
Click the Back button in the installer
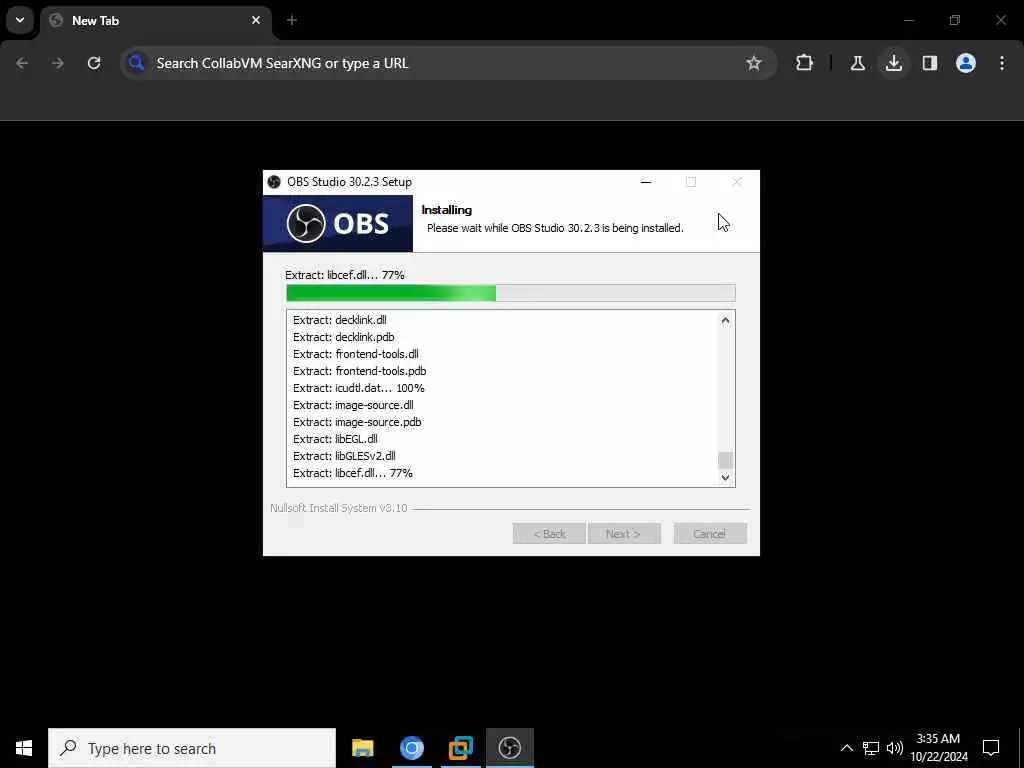click(x=549, y=534)
